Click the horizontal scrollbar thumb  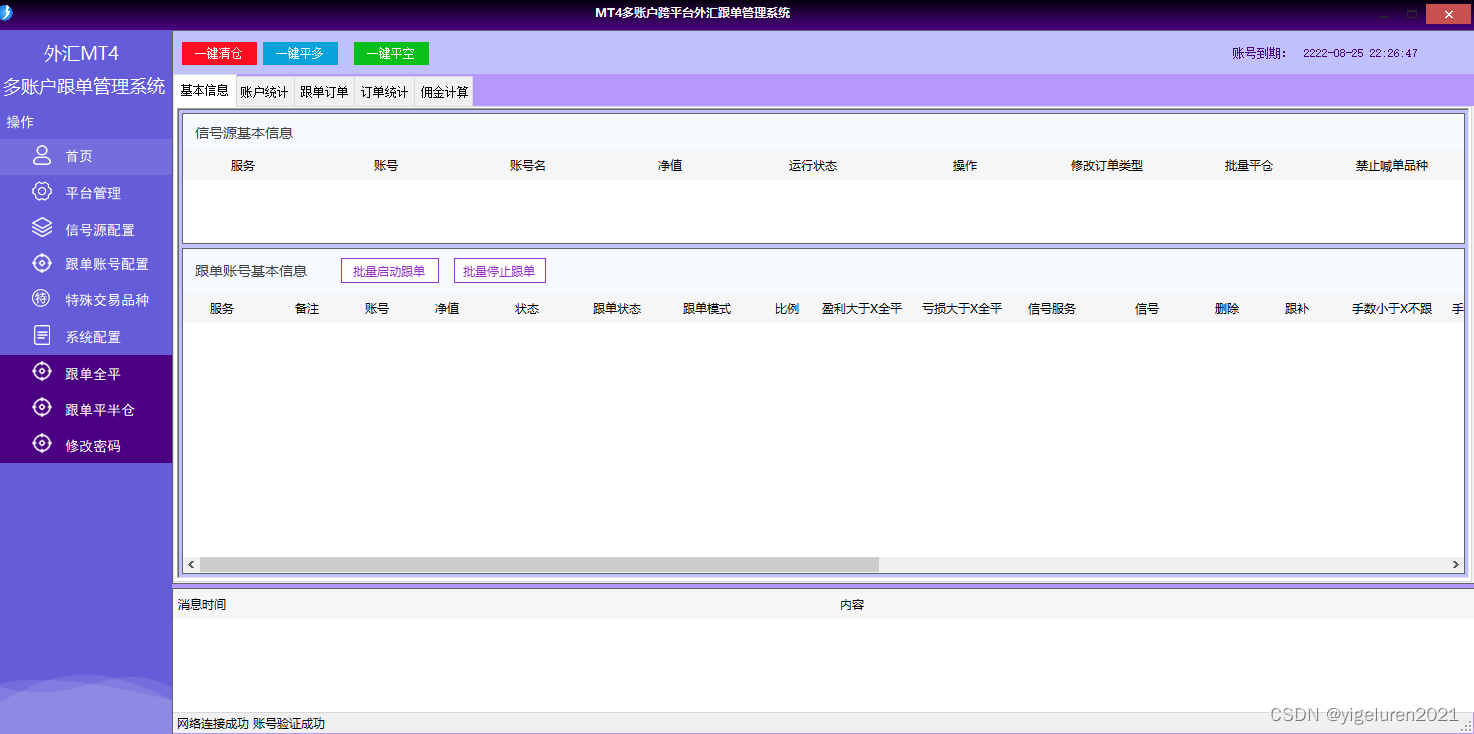(x=539, y=565)
